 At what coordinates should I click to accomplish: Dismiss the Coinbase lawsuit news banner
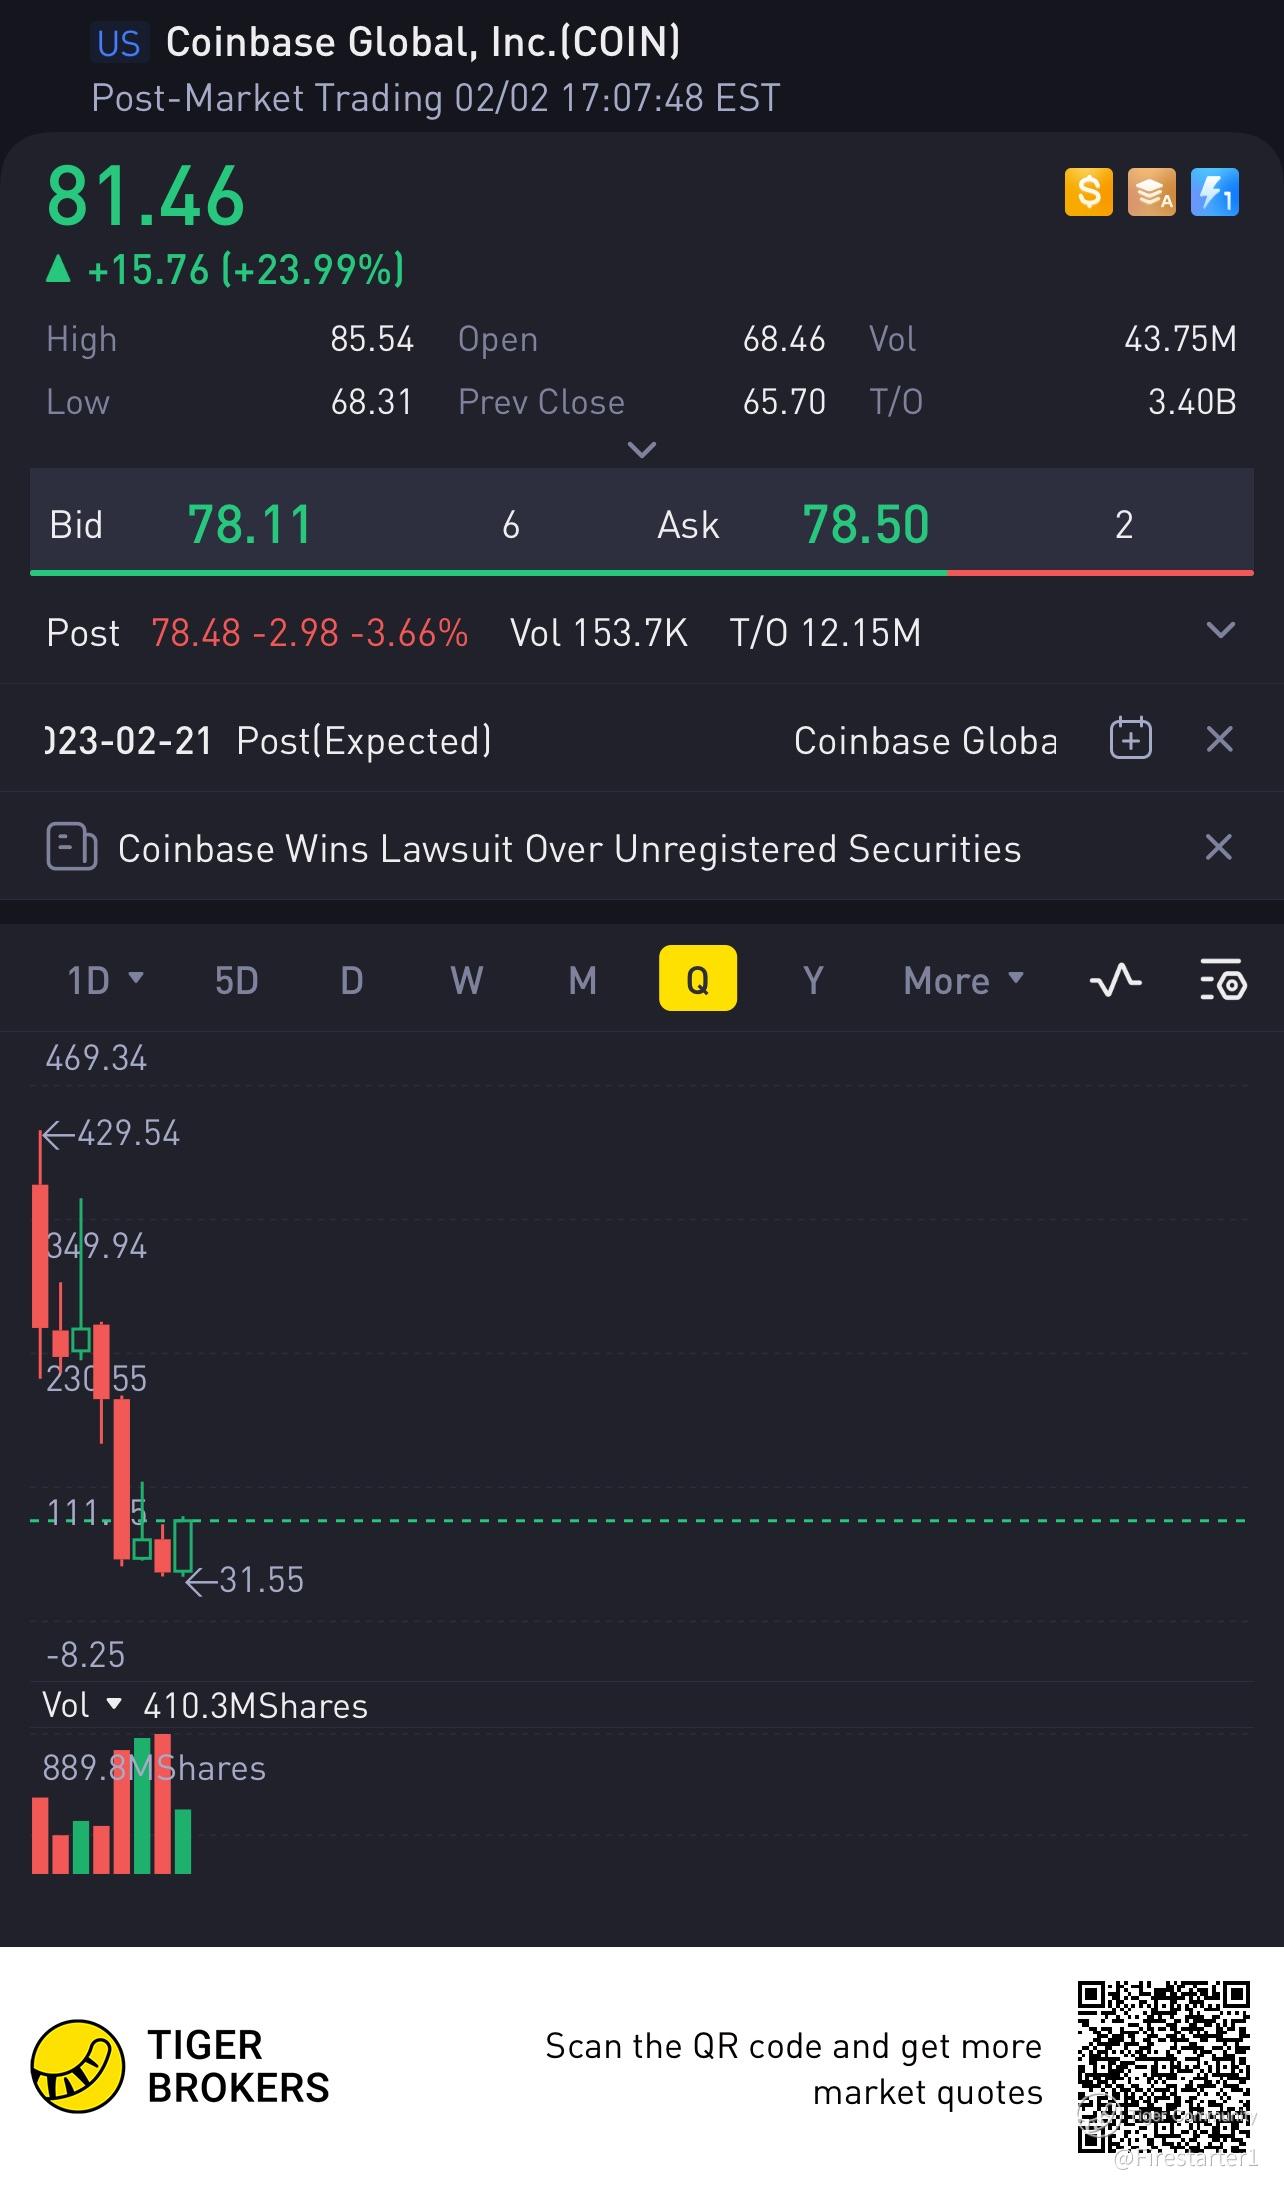click(1218, 848)
